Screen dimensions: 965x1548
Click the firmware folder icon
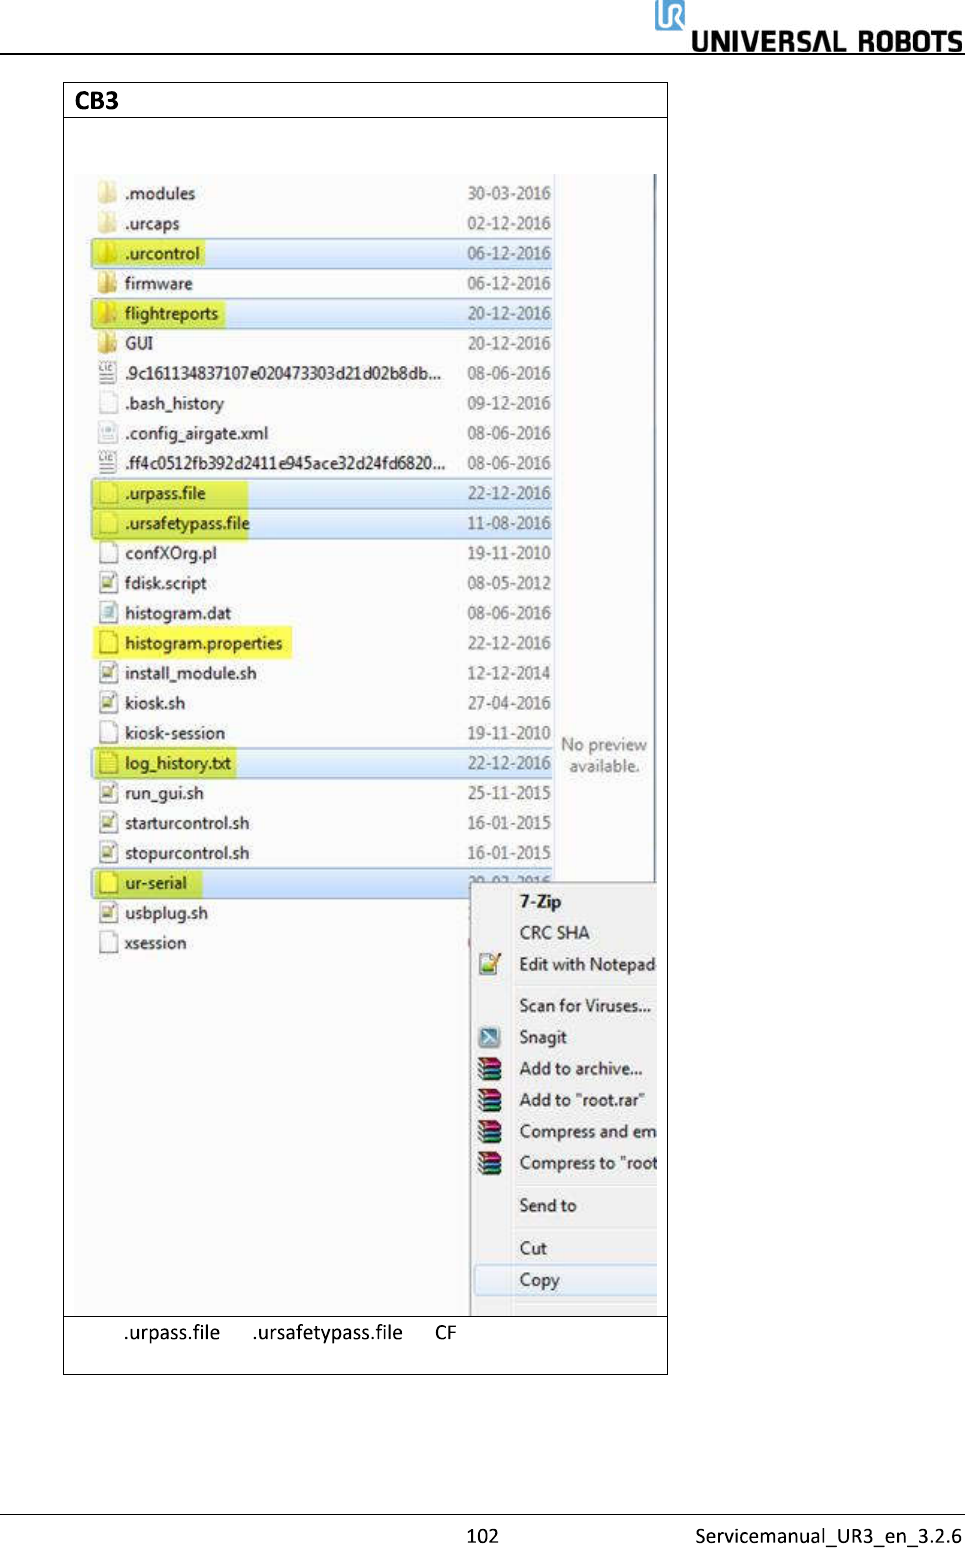click(107, 283)
